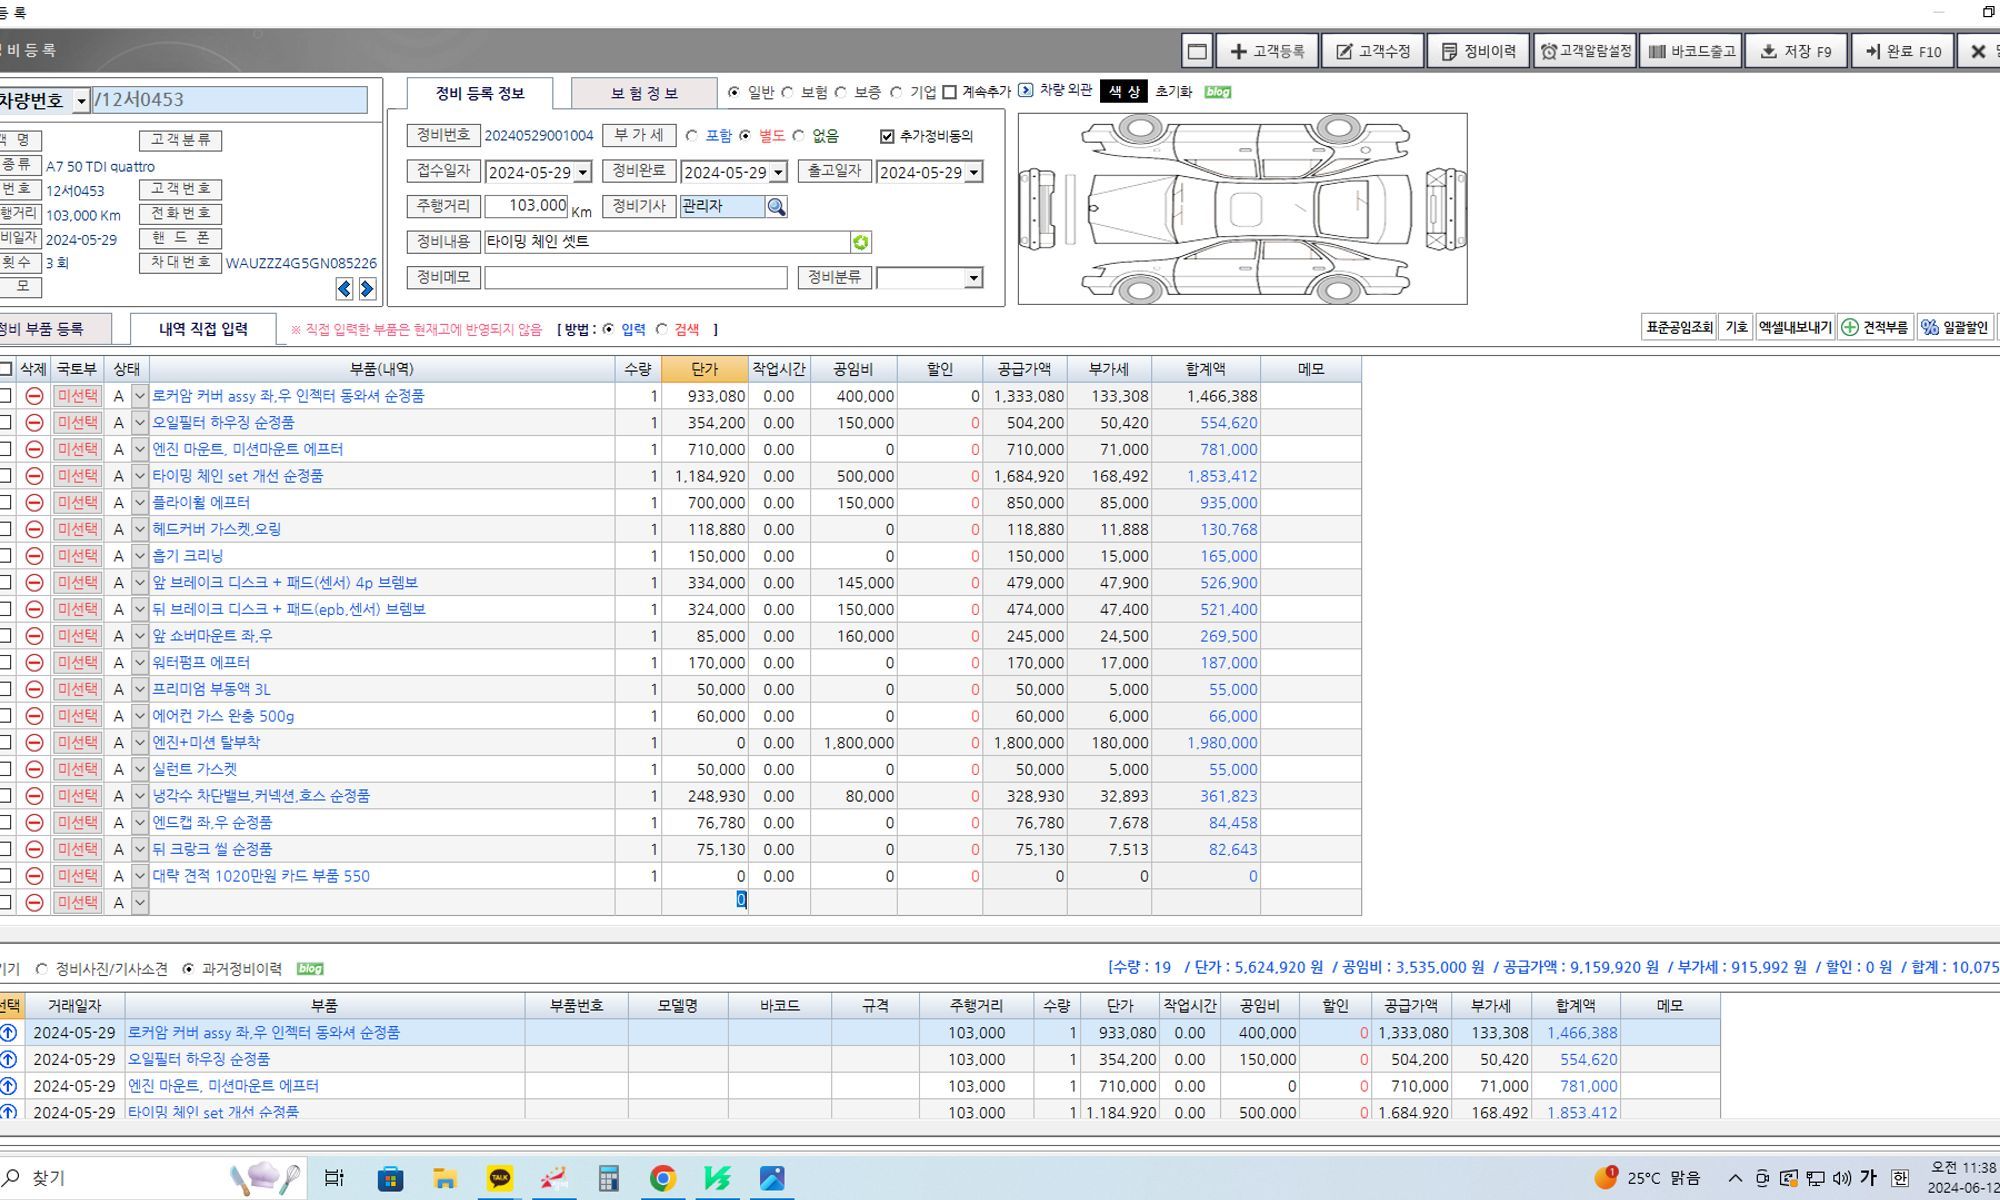This screenshot has height=1200, width=2000.
Task: Save with 저장 F9 button
Action: click(1796, 51)
